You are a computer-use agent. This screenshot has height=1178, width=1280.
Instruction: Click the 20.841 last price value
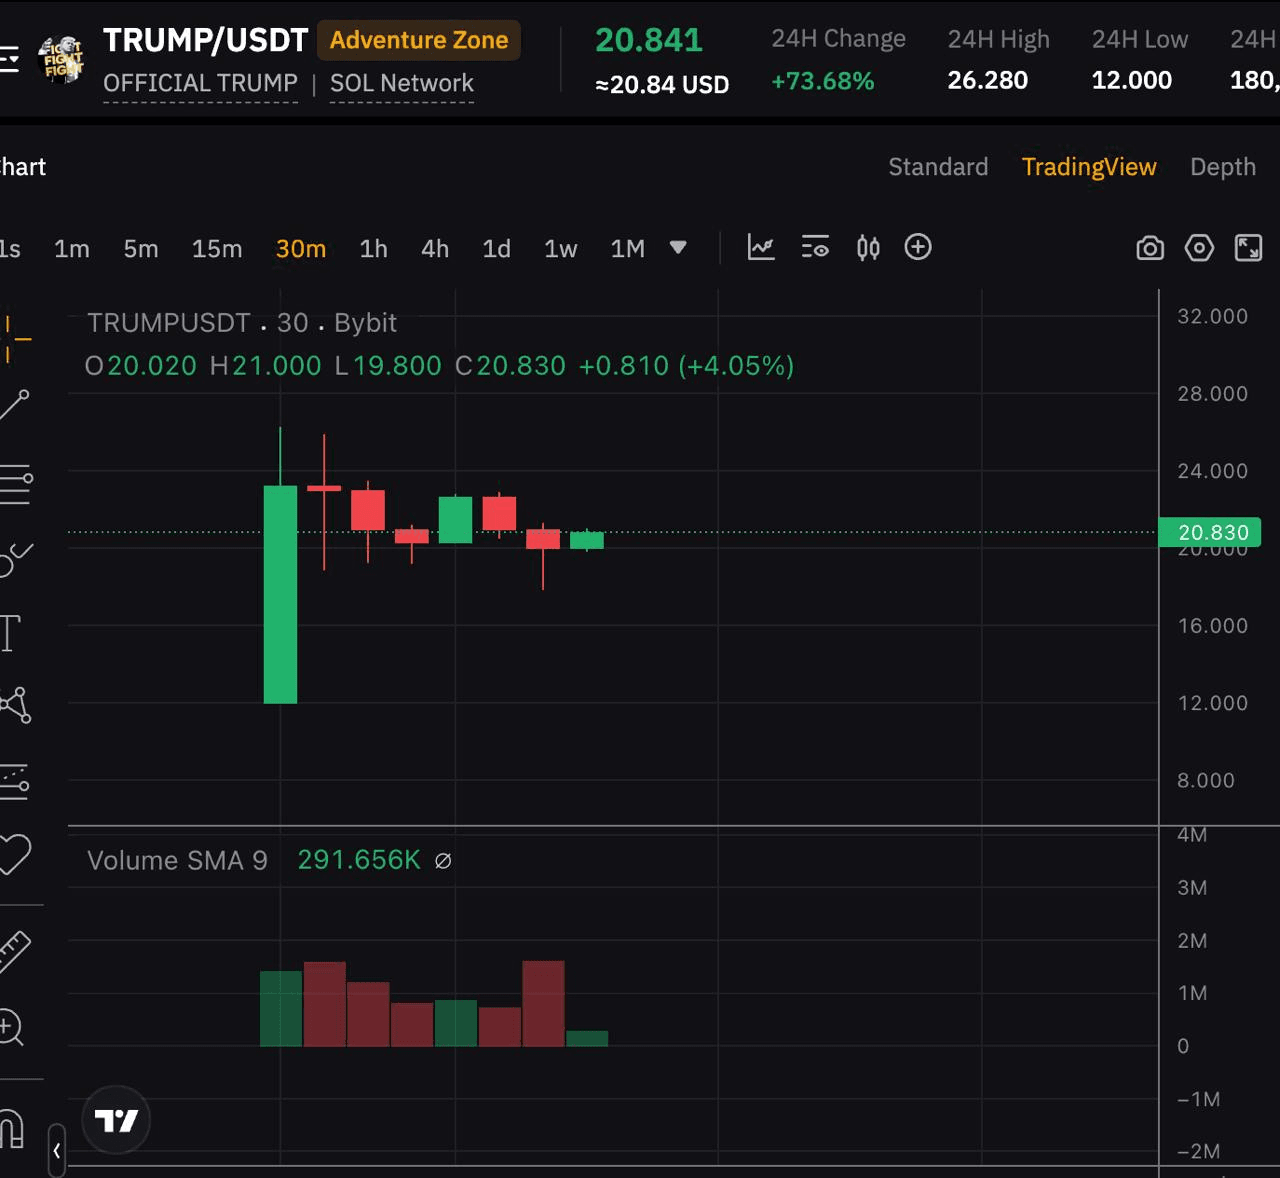pyautogui.click(x=649, y=40)
